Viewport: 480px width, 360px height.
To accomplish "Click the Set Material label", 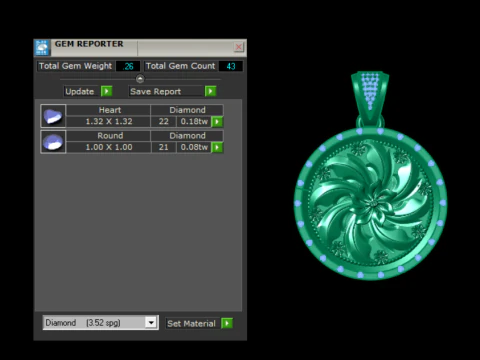I will coord(192,323).
